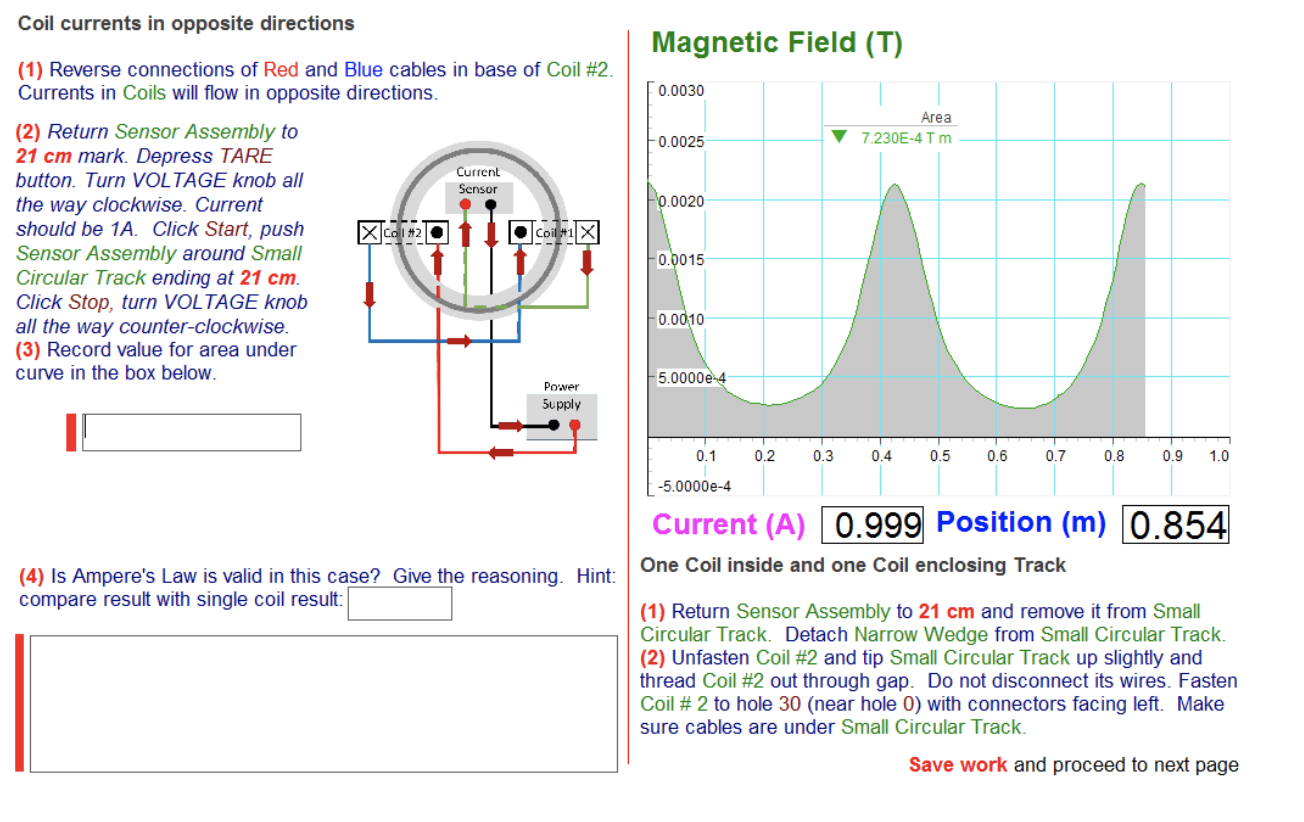
Task: Toggle the Coil #2 connection state
Action: tap(435, 231)
